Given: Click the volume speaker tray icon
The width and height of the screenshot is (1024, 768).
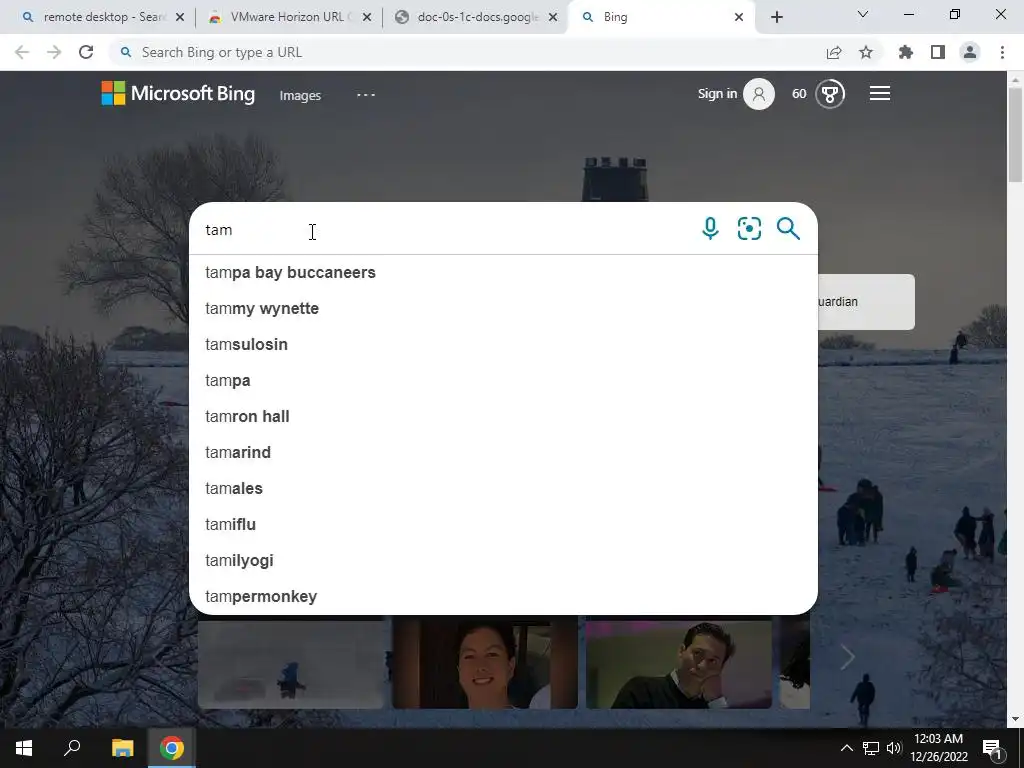Looking at the screenshot, I should (x=894, y=748).
